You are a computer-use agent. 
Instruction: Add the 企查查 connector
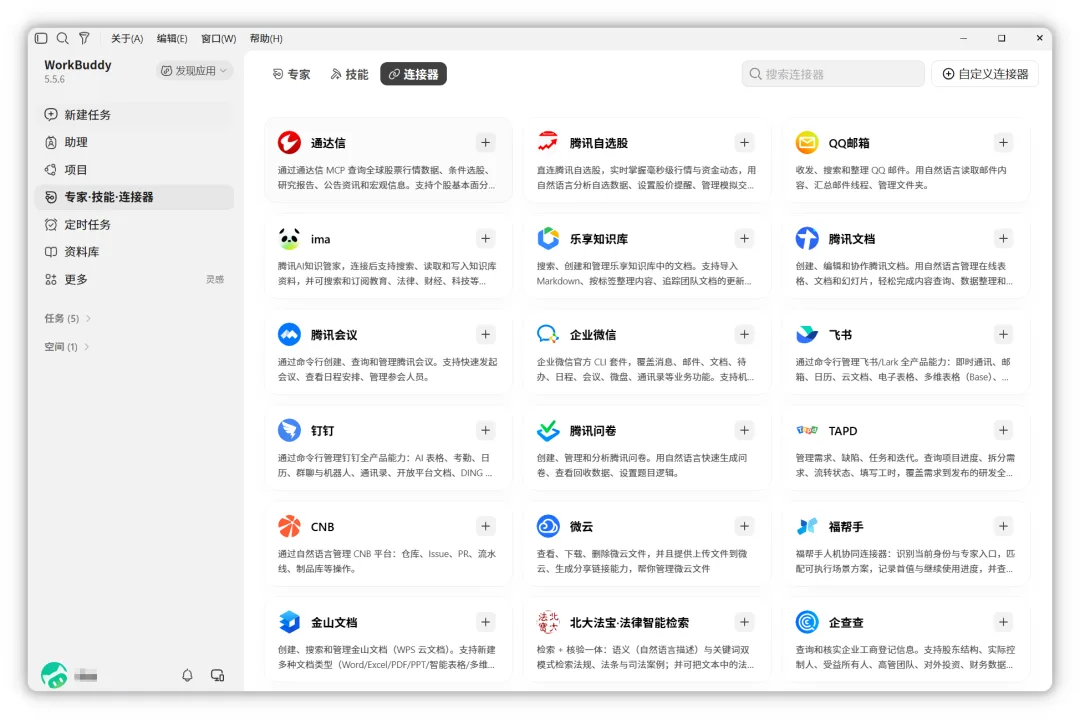[1004, 622]
